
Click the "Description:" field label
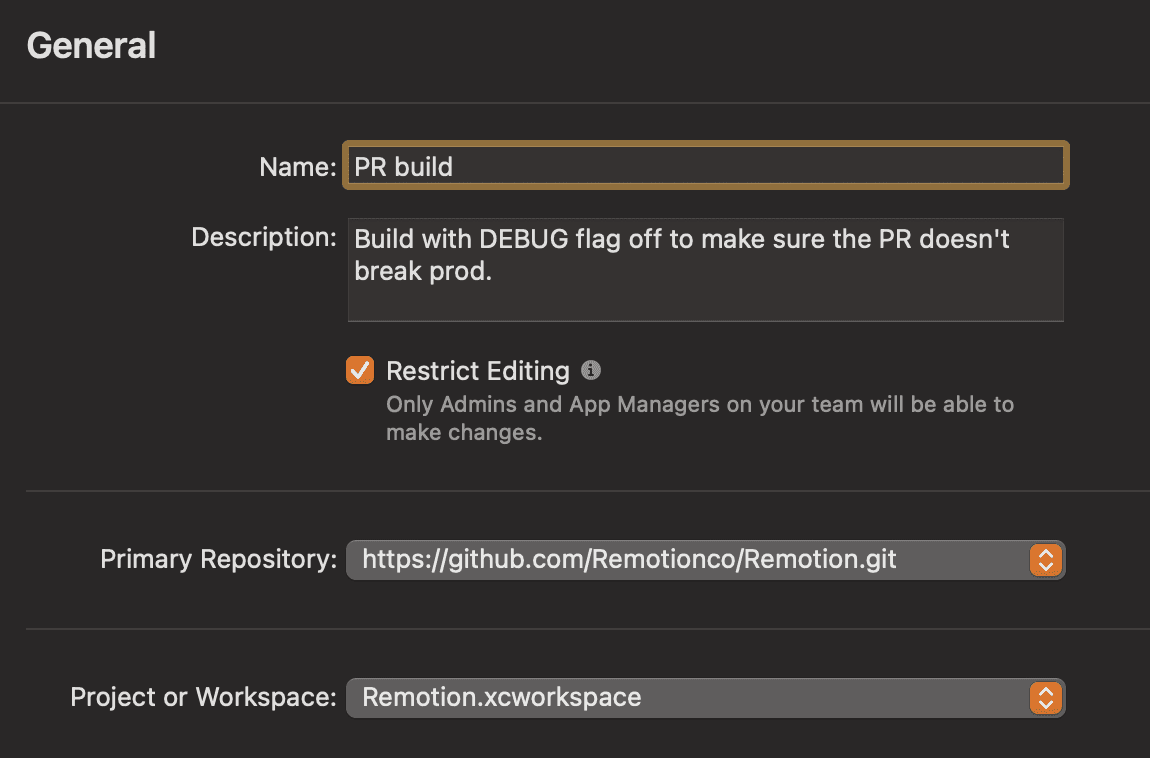pyautogui.click(x=264, y=238)
